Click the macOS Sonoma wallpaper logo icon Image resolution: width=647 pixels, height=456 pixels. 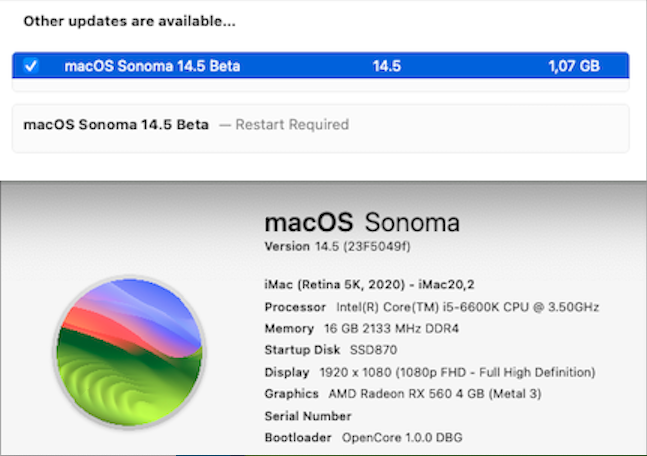point(130,352)
